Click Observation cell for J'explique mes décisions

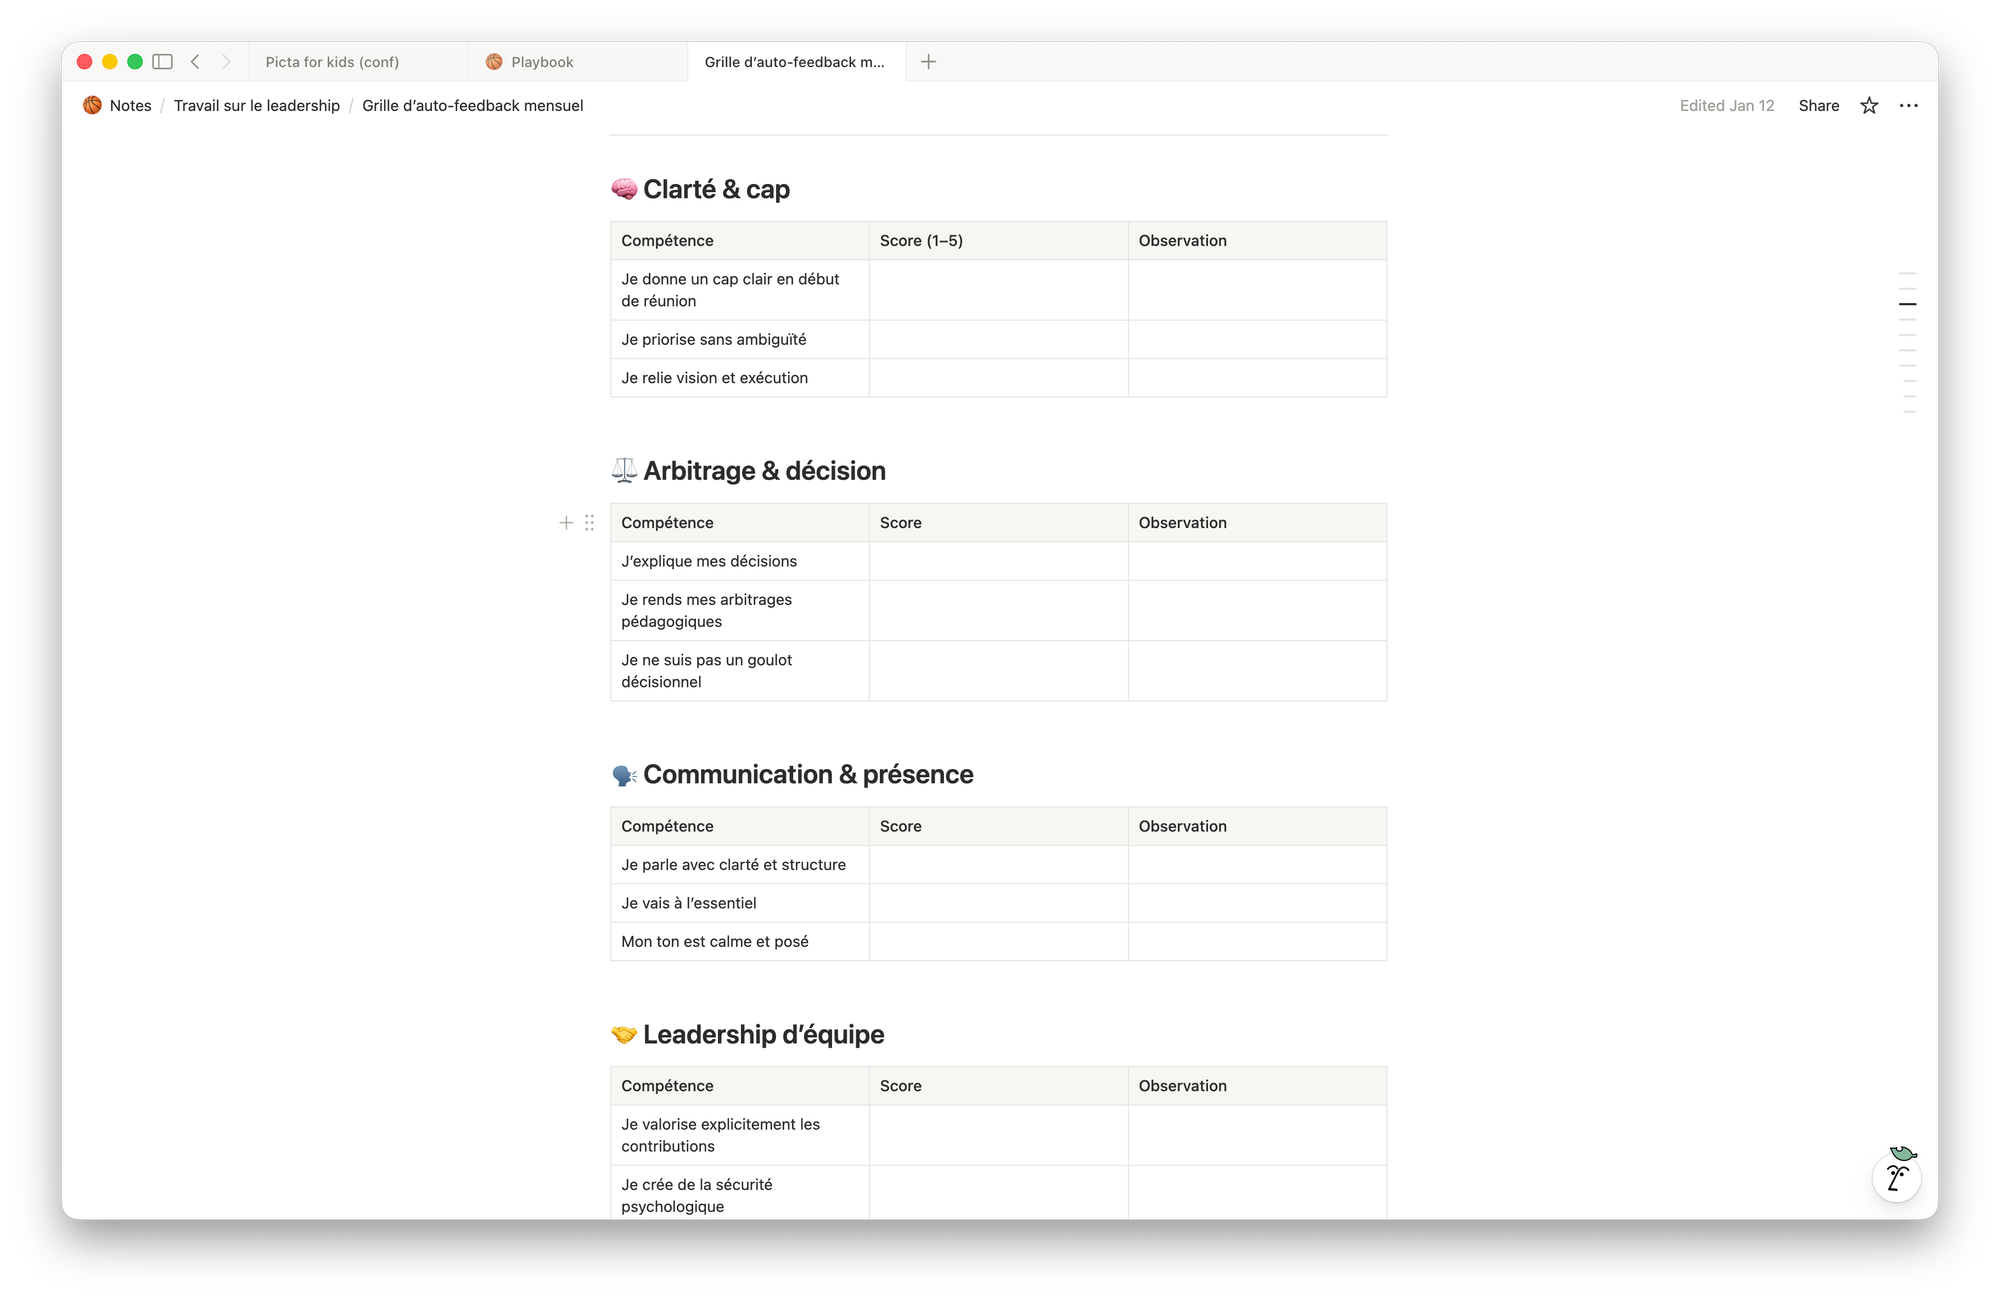click(x=1257, y=562)
